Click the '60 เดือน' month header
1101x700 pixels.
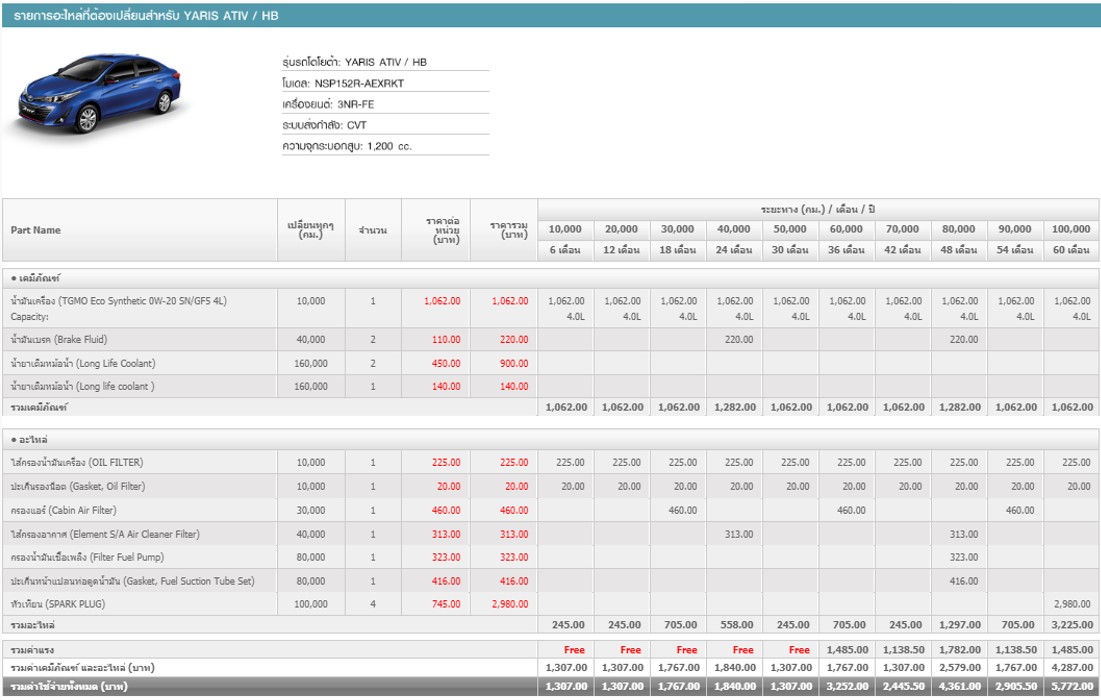click(x=1071, y=250)
